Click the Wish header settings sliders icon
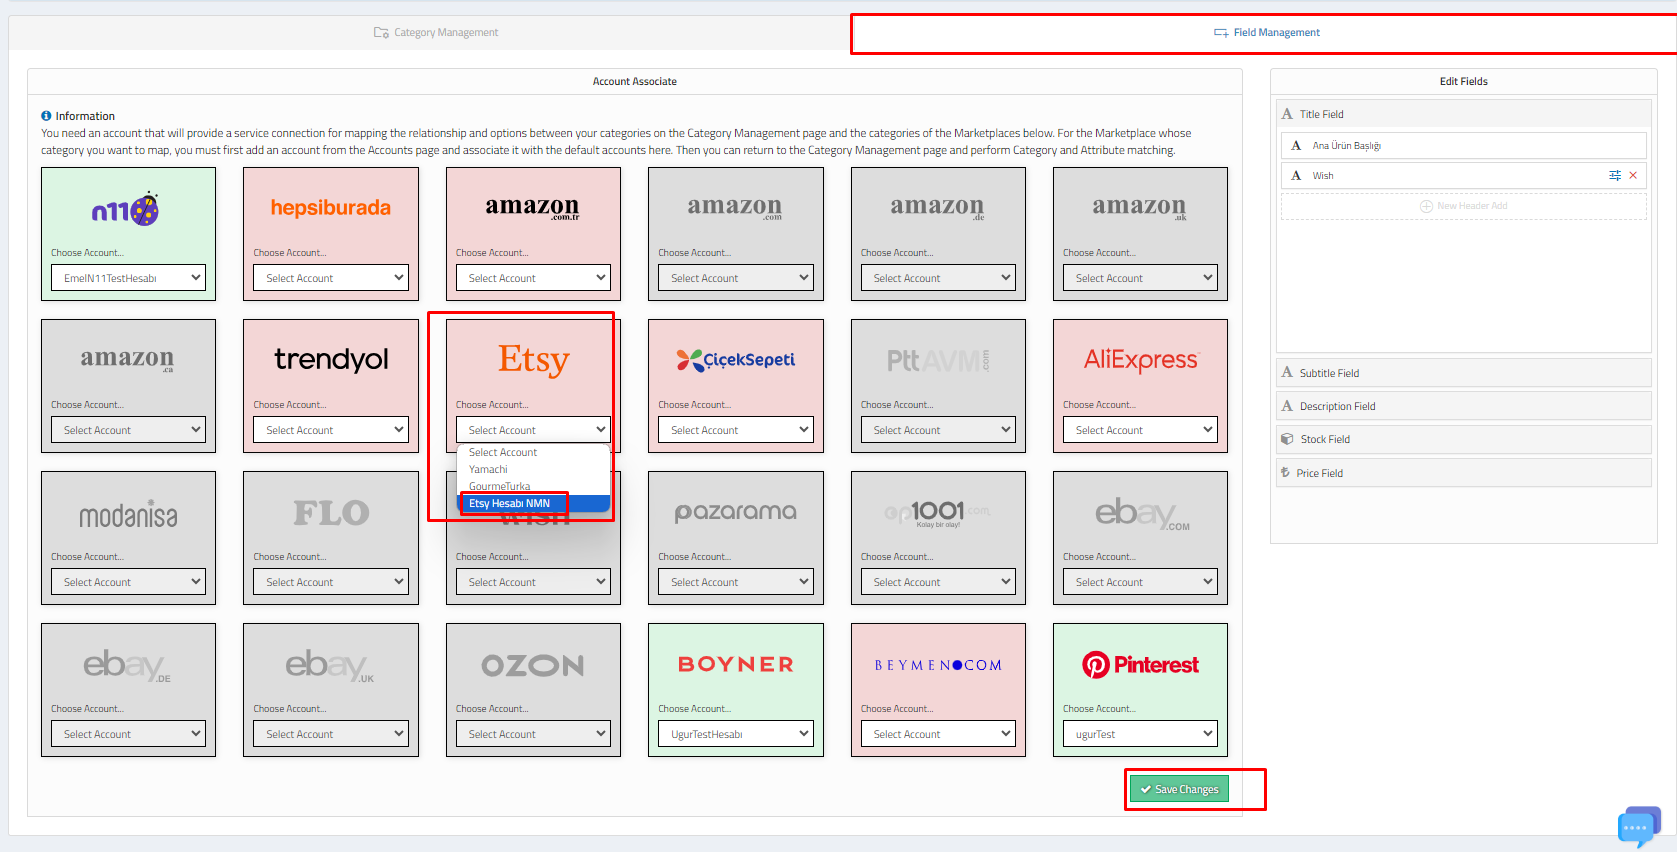Image resolution: width=1677 pixels, height=852 pixels. coord(1614,175)
